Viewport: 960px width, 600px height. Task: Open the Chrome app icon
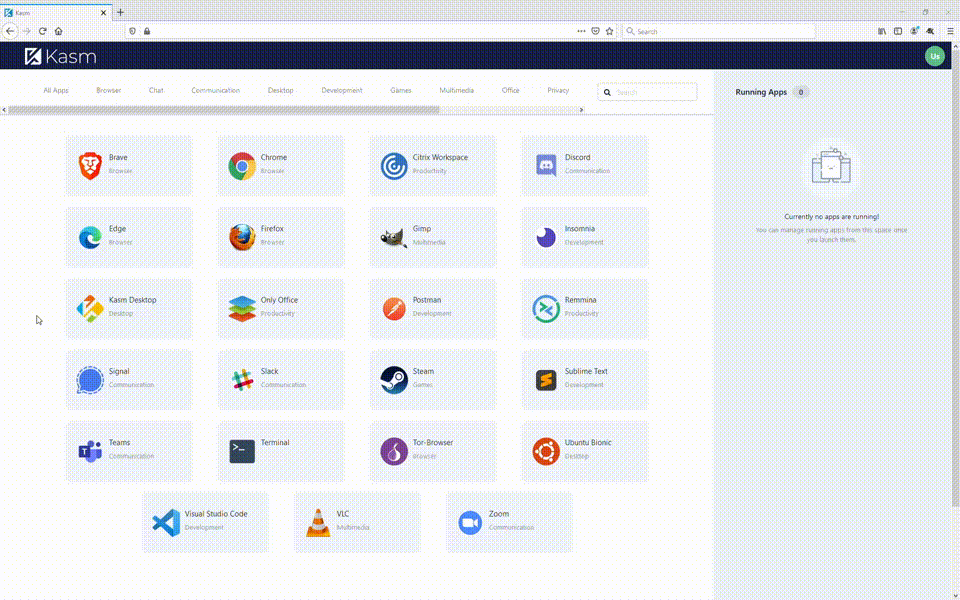[x=242, y=166]
